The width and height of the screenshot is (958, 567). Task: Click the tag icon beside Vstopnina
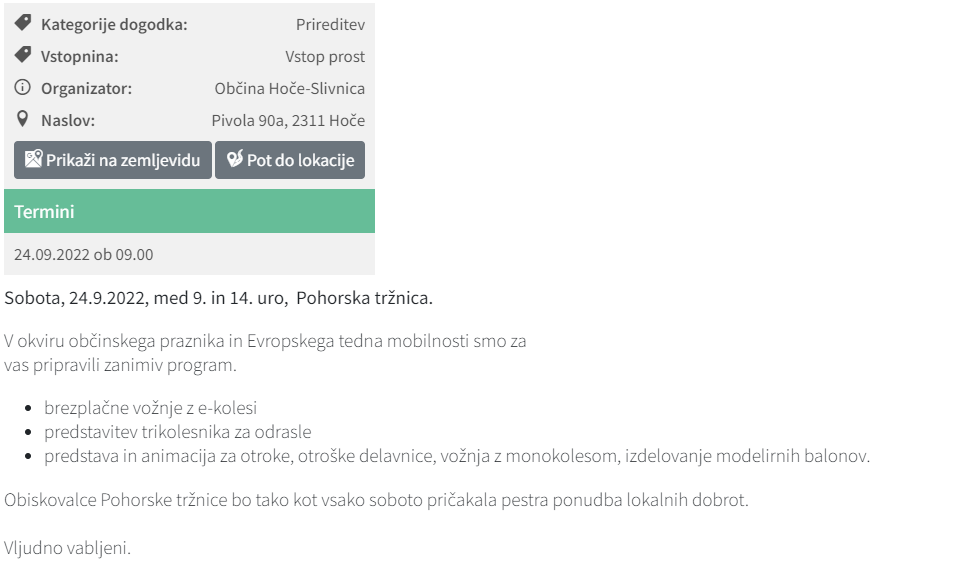point(23,55)
